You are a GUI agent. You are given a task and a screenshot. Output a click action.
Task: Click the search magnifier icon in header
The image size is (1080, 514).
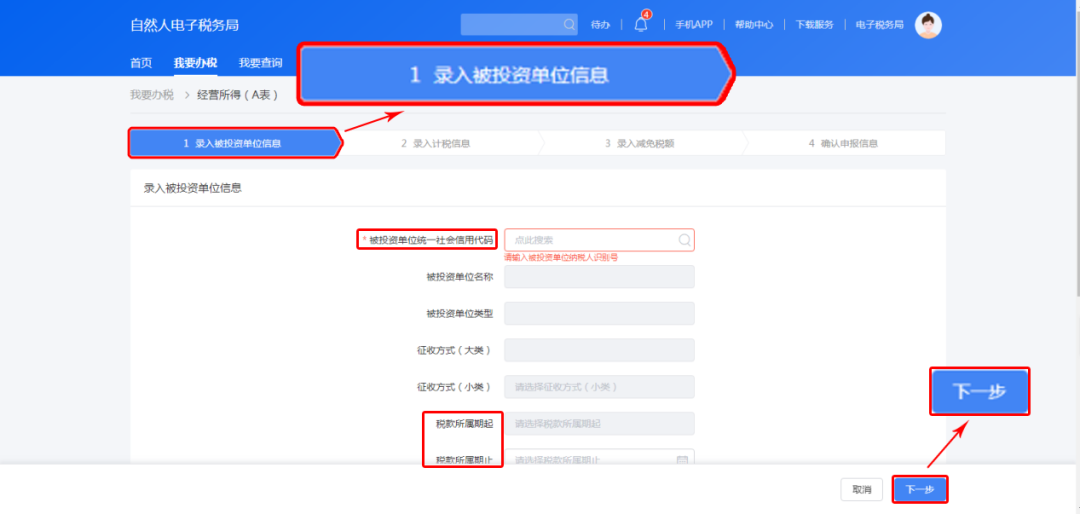point(570,25)
